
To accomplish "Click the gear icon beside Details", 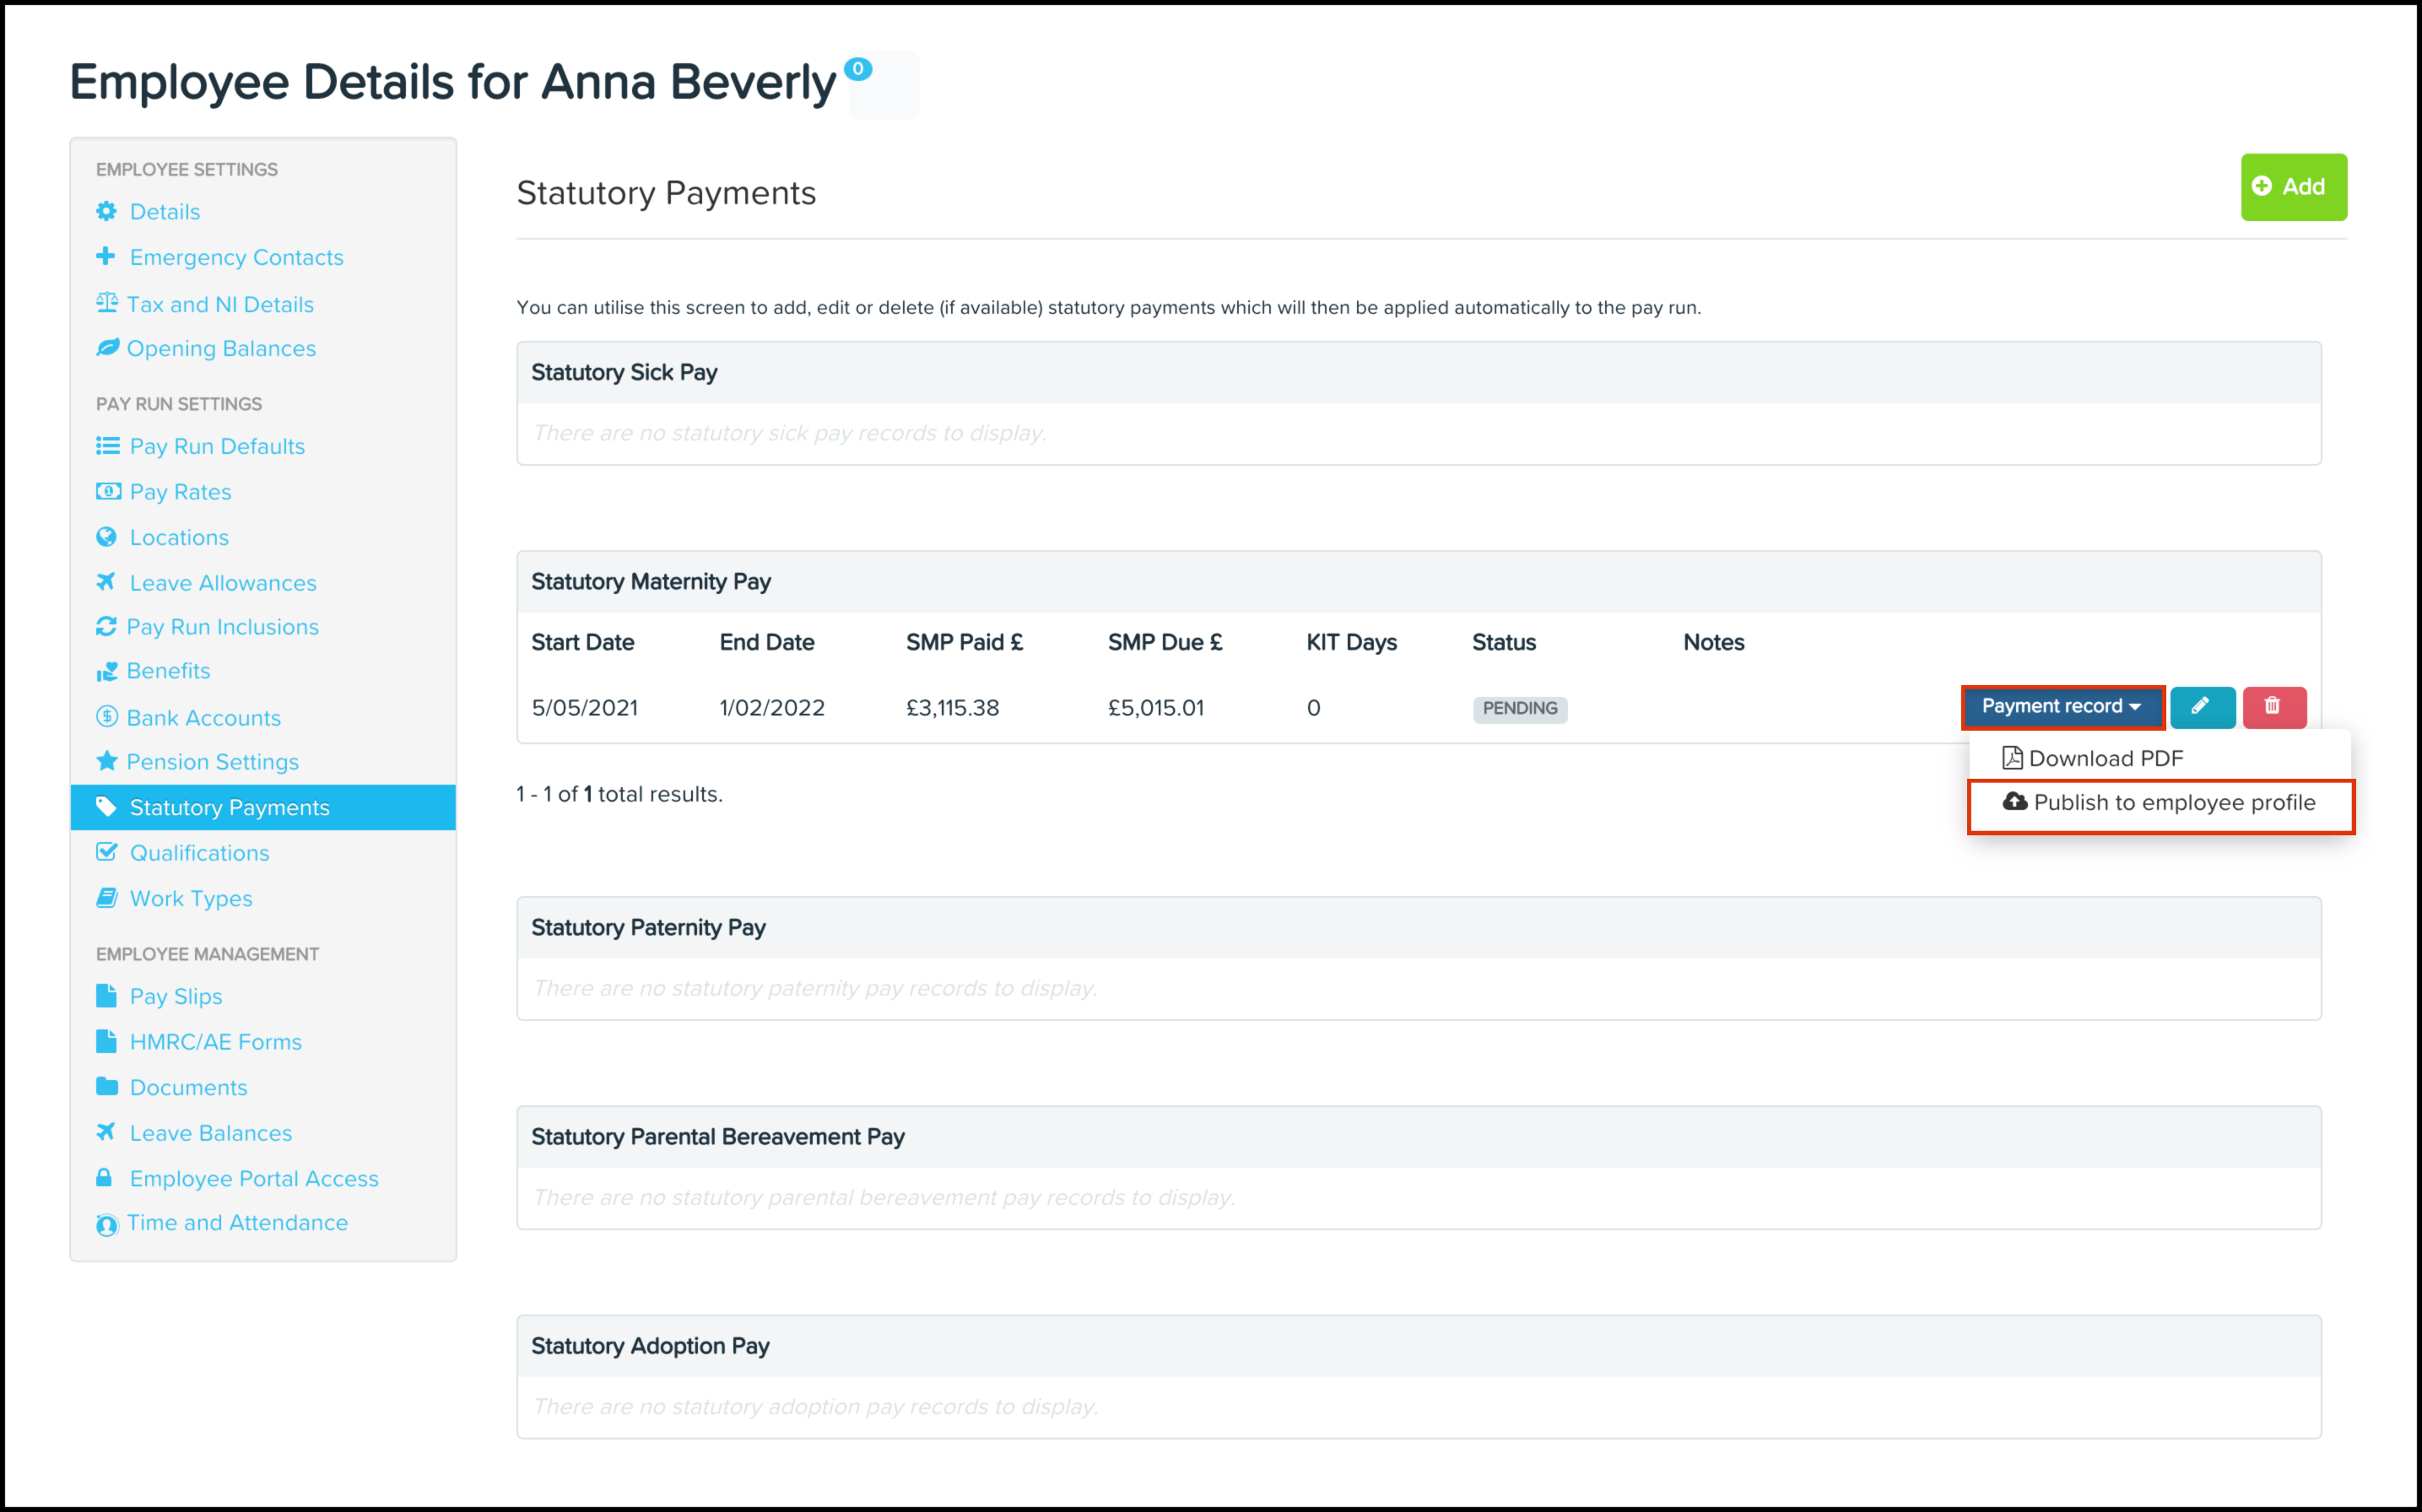I will (x=106, y=211).
